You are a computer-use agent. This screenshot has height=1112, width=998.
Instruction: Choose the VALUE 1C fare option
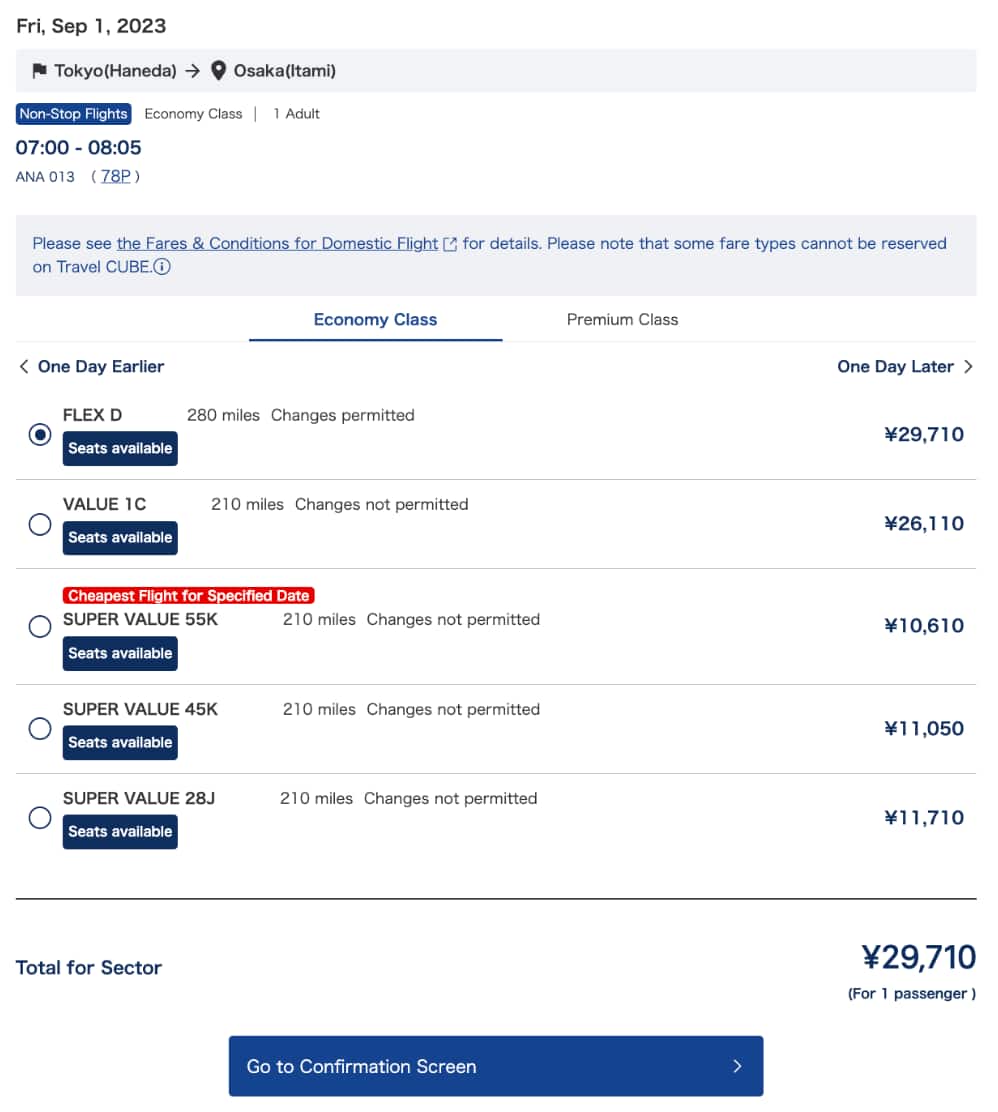(40, 524)
